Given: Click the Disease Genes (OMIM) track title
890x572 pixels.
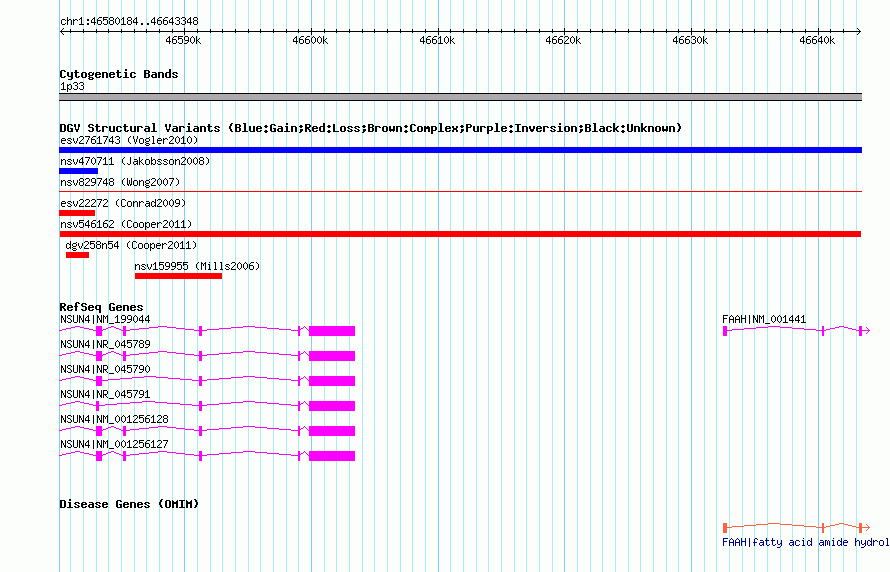Looking at the screenshot, I should 129,504.
